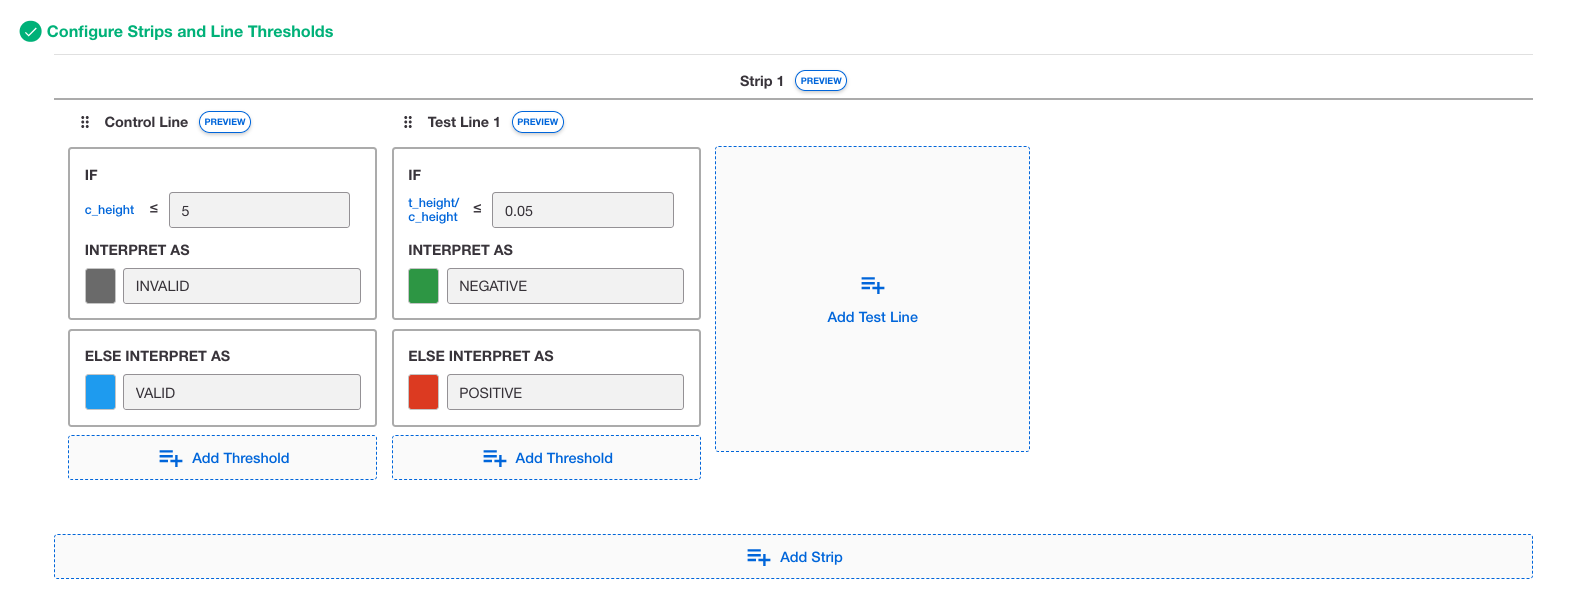1584x594 pixels.
Task: Edit the POSITIVE interpretation field
Action: click(565, 392)
